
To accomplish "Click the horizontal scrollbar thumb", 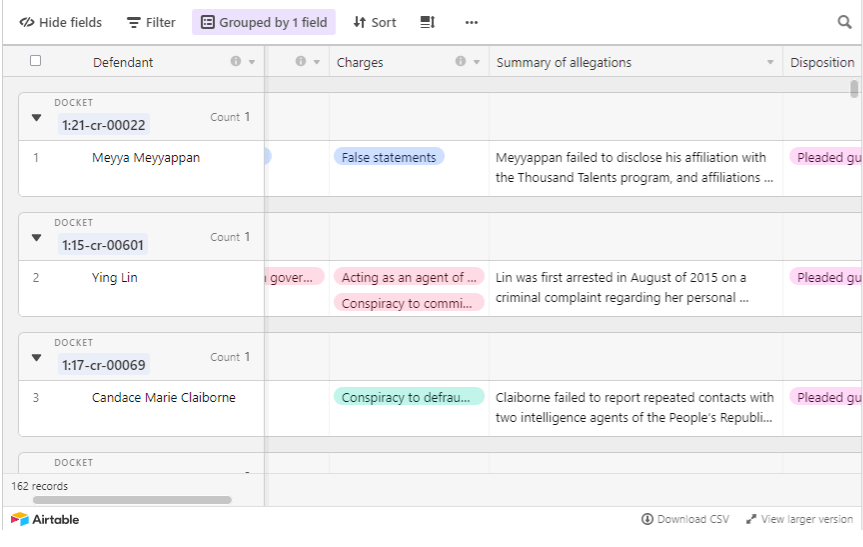I will click(x=132, y=499).
